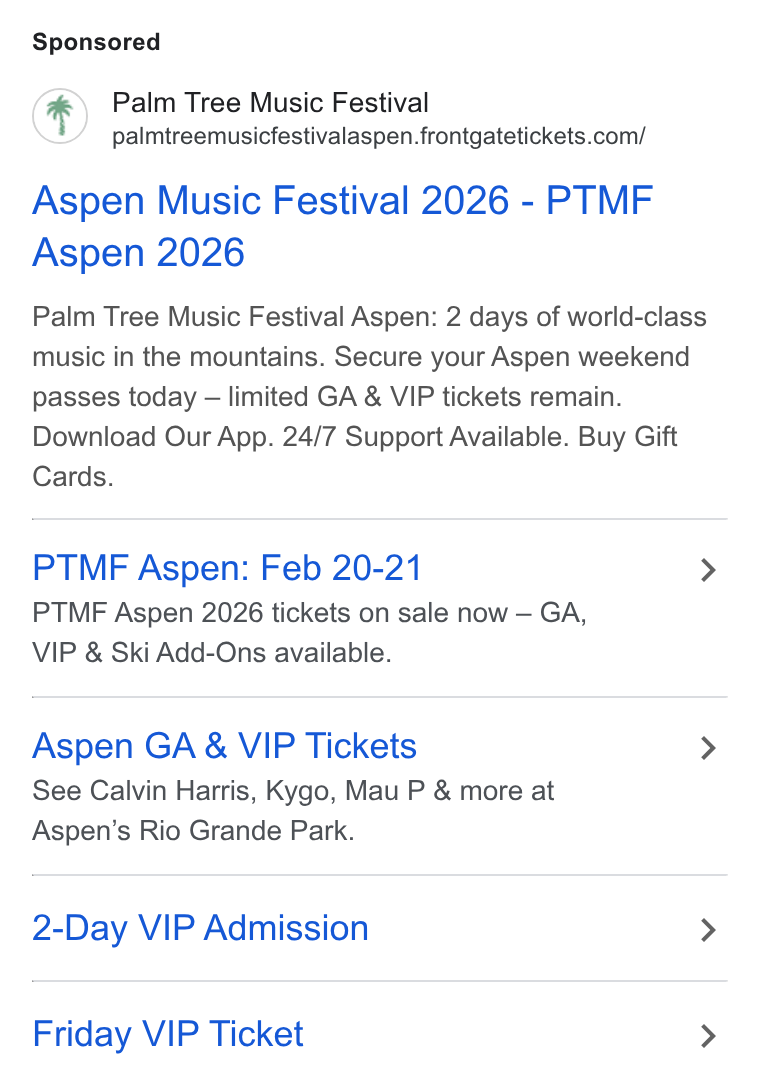Open the Aspen Music Festival 2026 headline link
This screenshot has width=760, height=1086.
click(343, 226)
